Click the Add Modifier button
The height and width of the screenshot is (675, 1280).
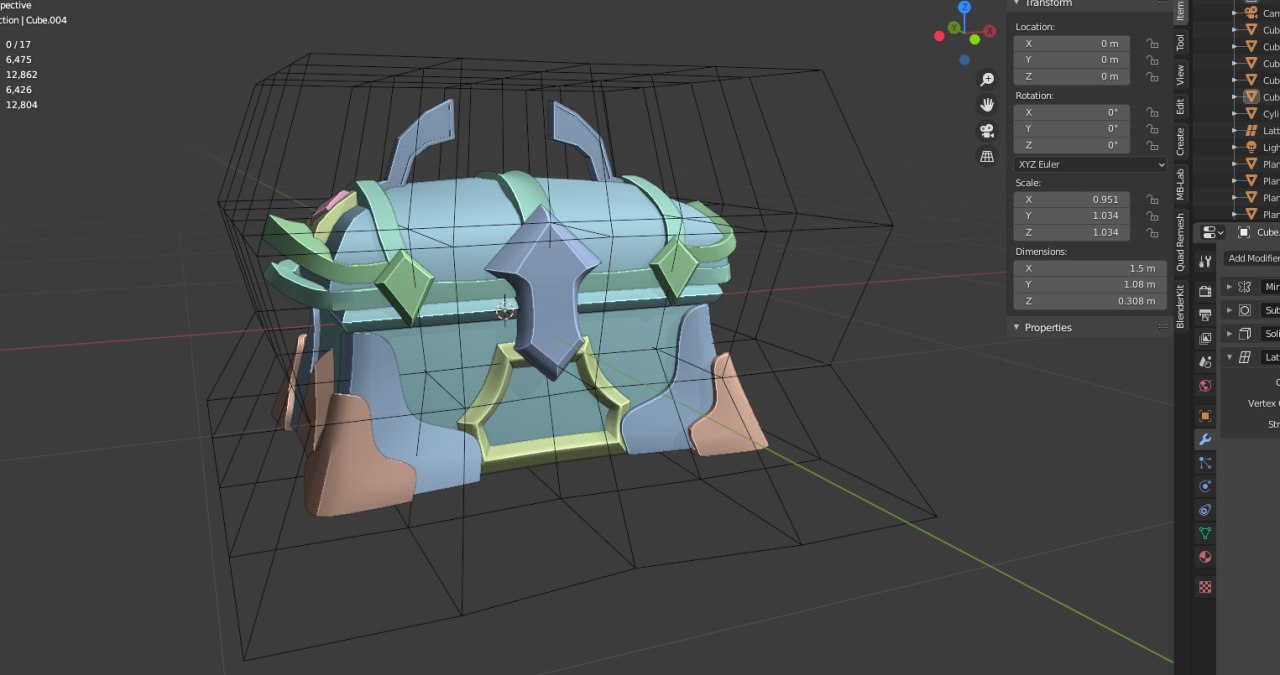coord(1251,258)
